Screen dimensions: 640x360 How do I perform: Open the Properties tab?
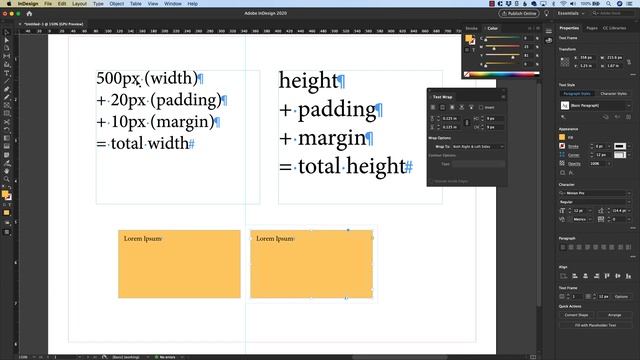569,28
